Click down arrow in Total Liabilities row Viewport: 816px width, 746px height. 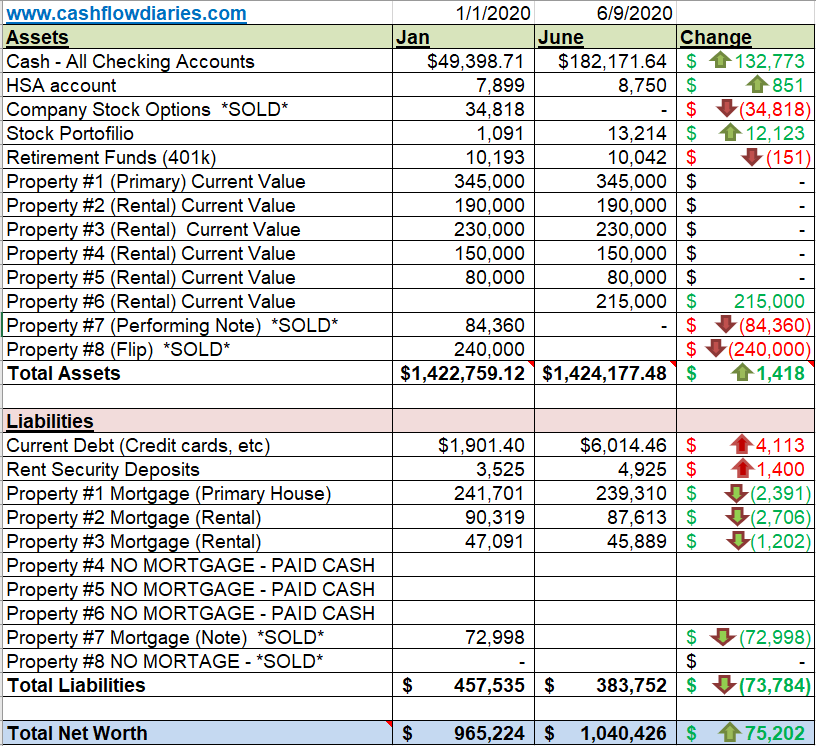tap(724, 684)
